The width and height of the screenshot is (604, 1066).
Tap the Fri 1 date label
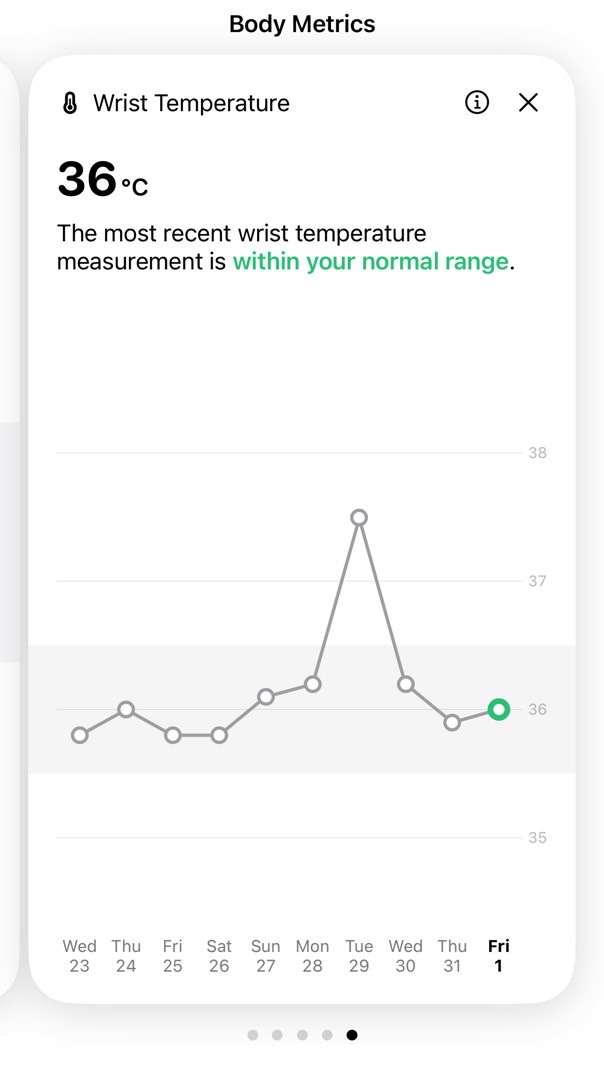(499, 955)
